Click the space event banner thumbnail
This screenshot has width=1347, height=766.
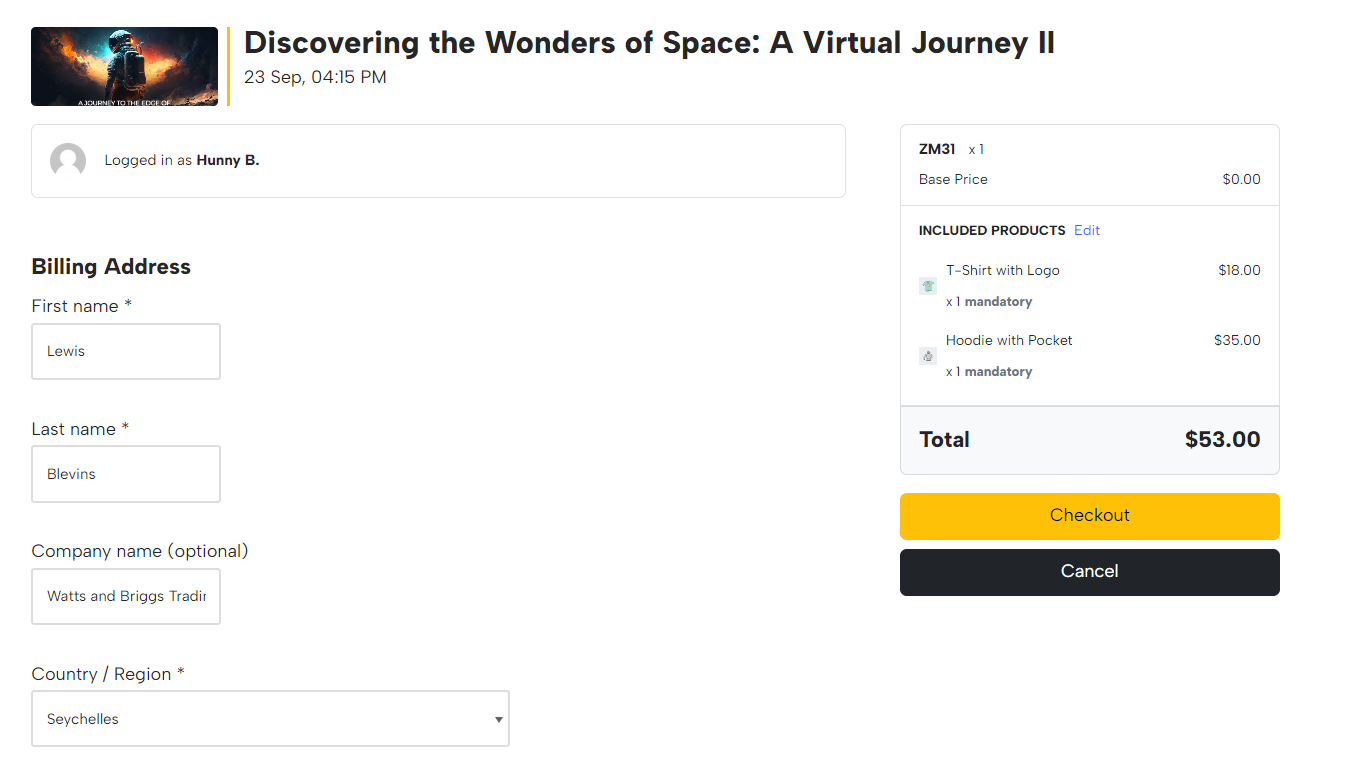tap(124, 66)
